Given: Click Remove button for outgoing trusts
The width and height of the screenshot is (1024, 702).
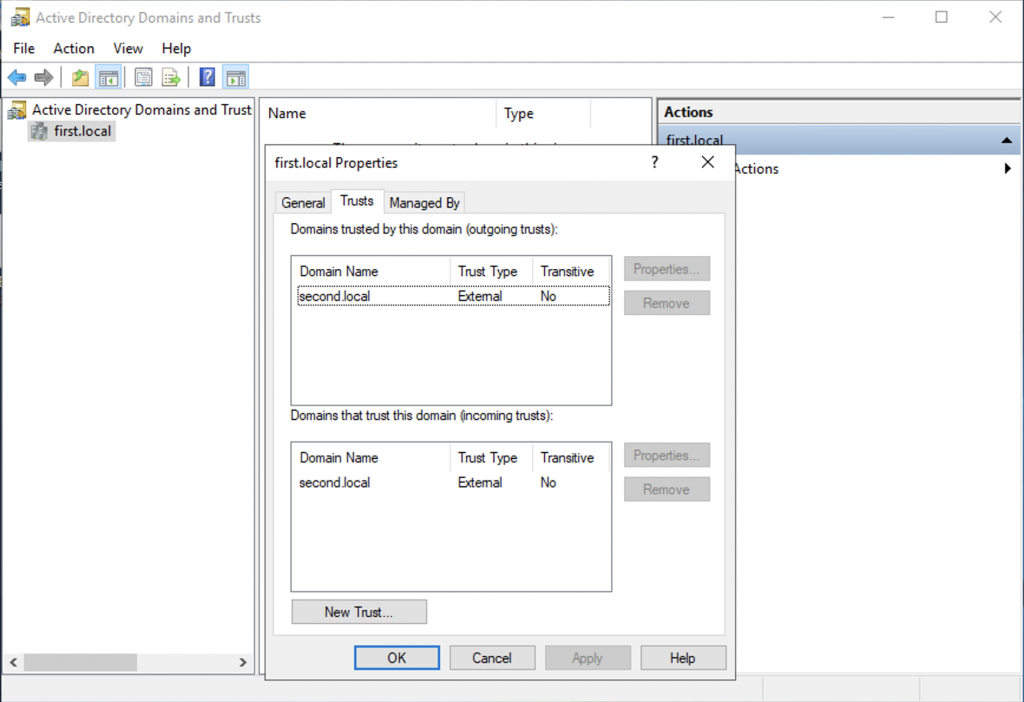Looking at the screenshot, I should coord(667,303).
